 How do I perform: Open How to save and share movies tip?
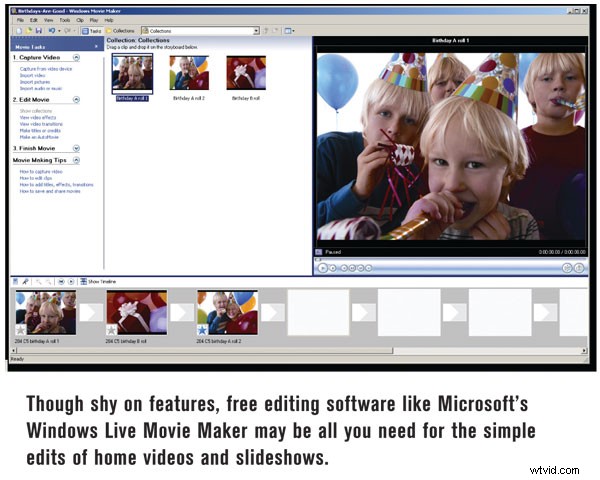click(50, 191)
